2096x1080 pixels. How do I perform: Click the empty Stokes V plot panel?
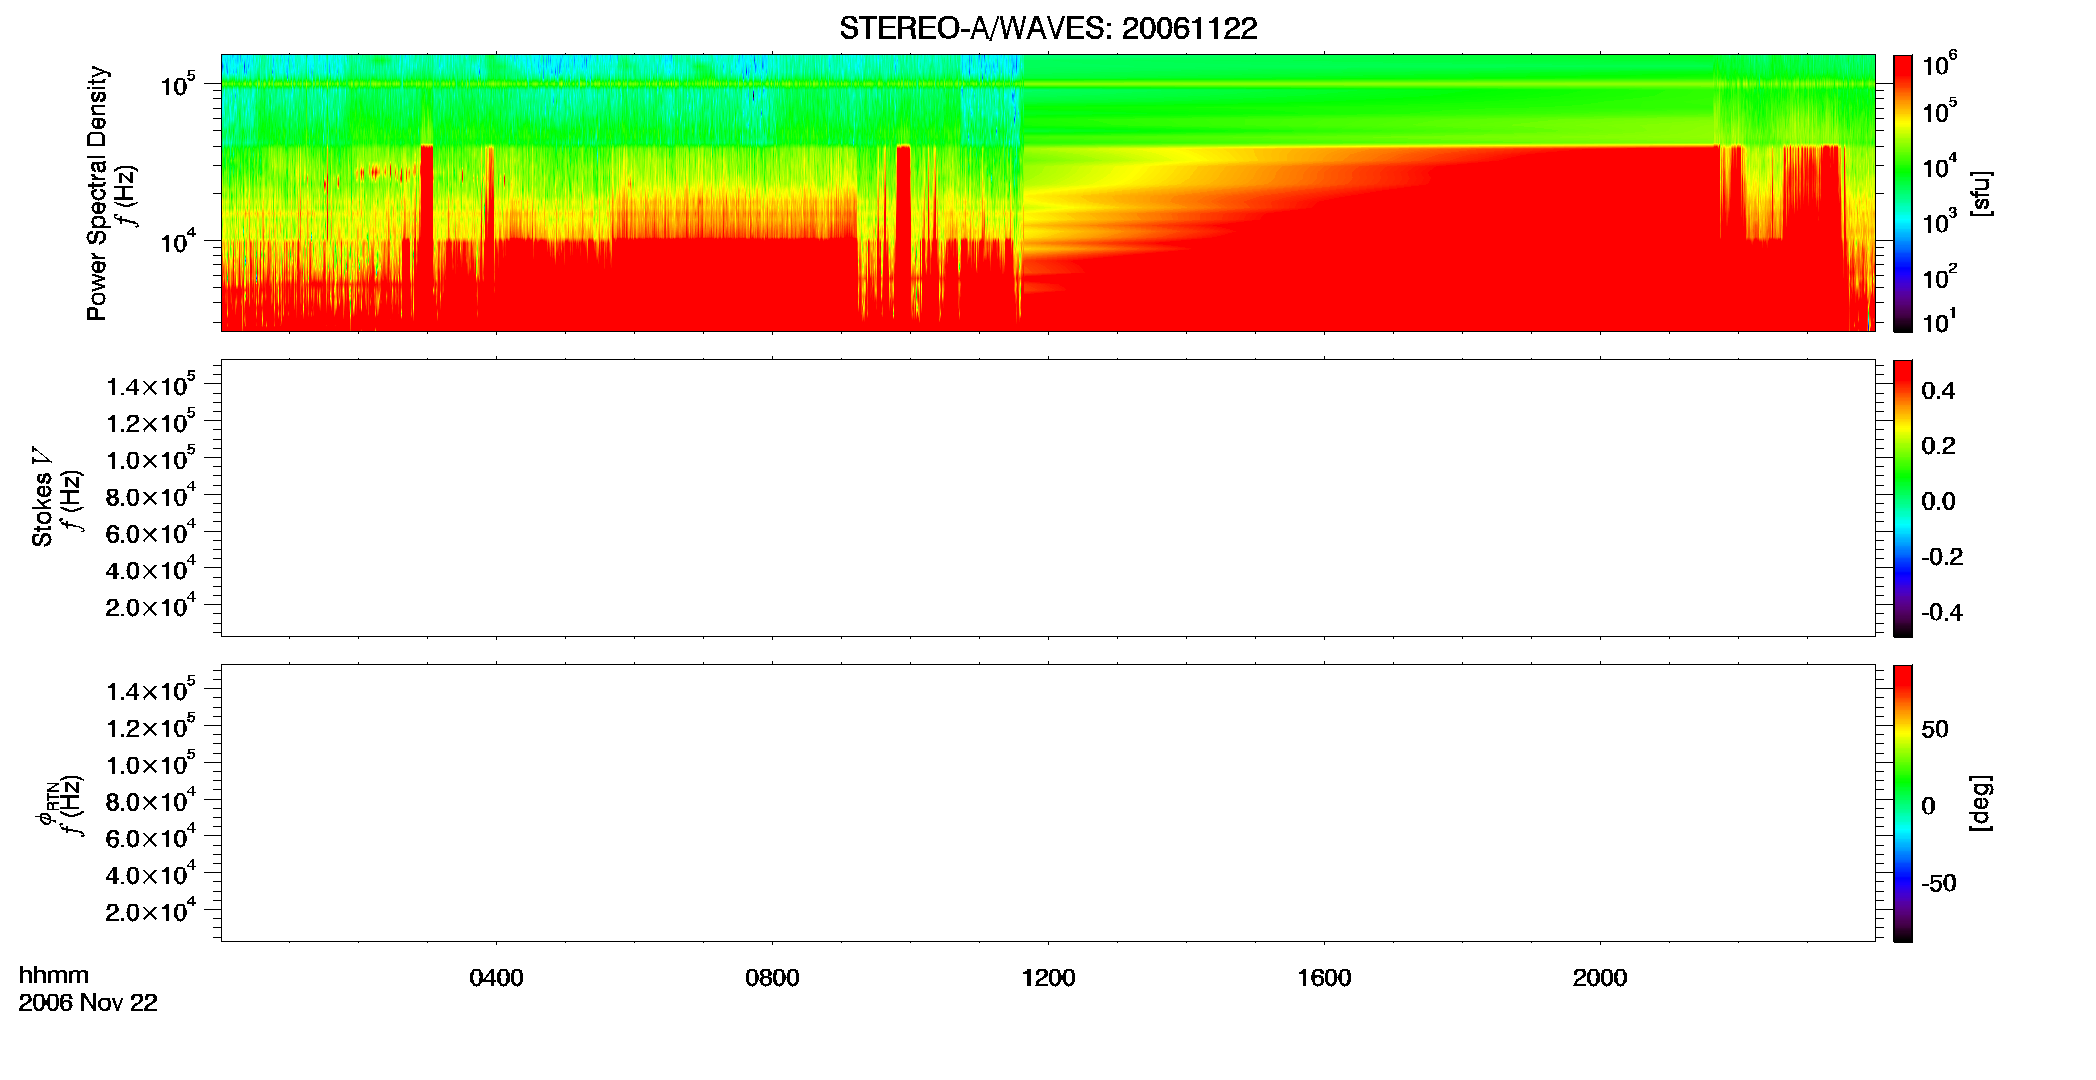tap(1048, 498)
